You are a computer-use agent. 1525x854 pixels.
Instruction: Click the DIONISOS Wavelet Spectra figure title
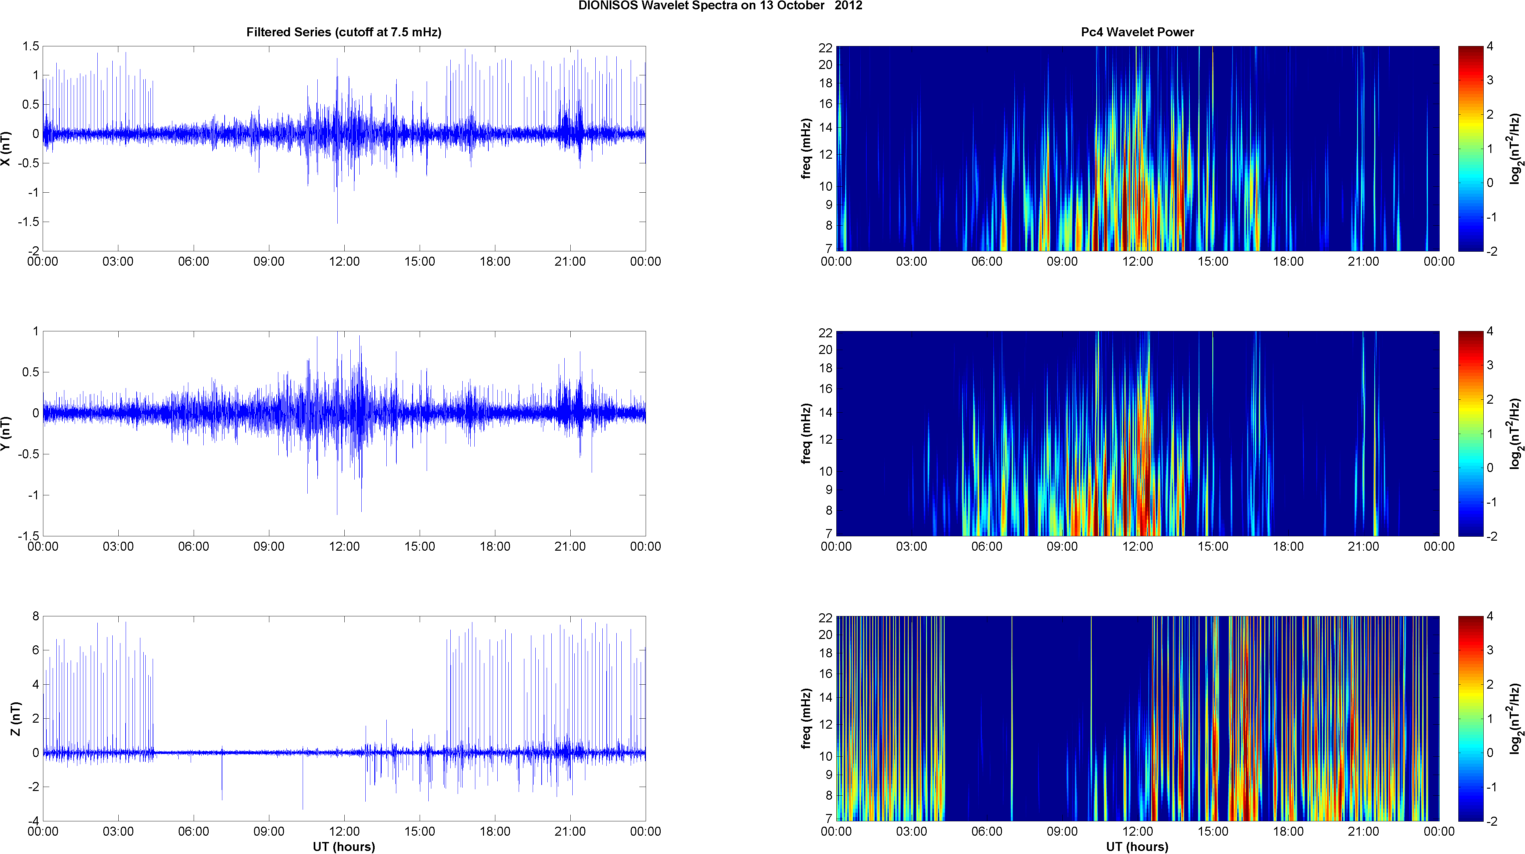click(x=720, y=6)
